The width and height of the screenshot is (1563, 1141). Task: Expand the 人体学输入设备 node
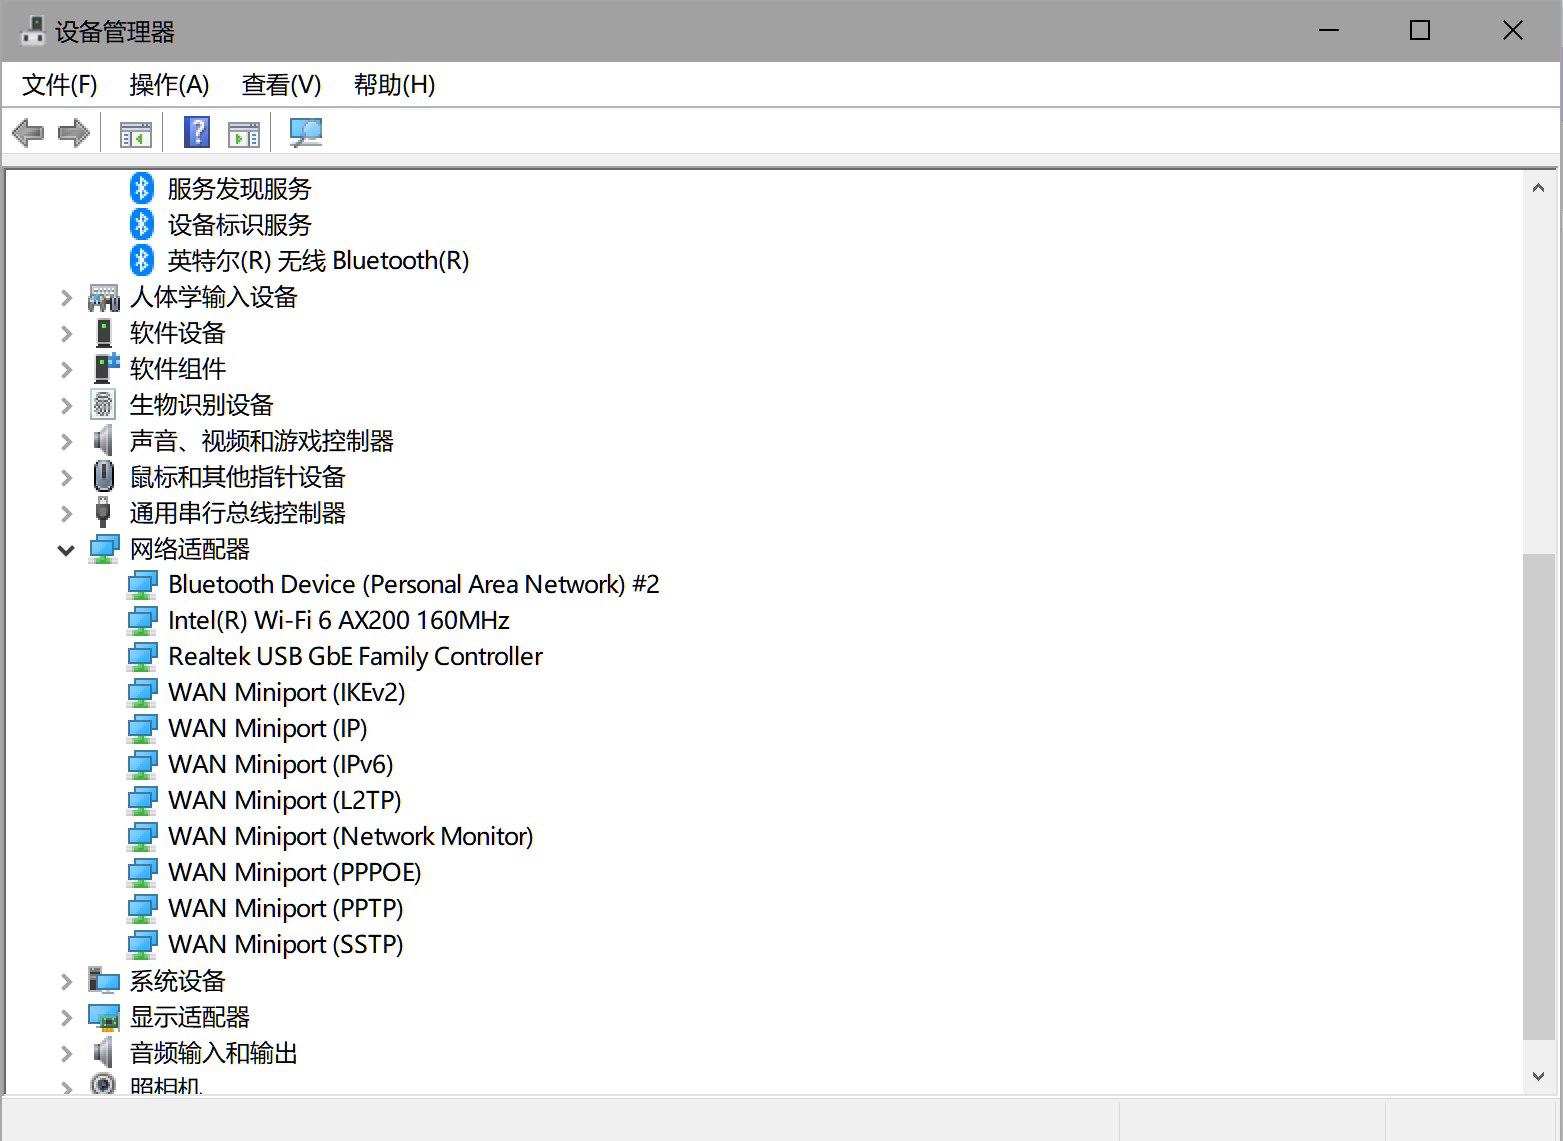tap(66, 297)
